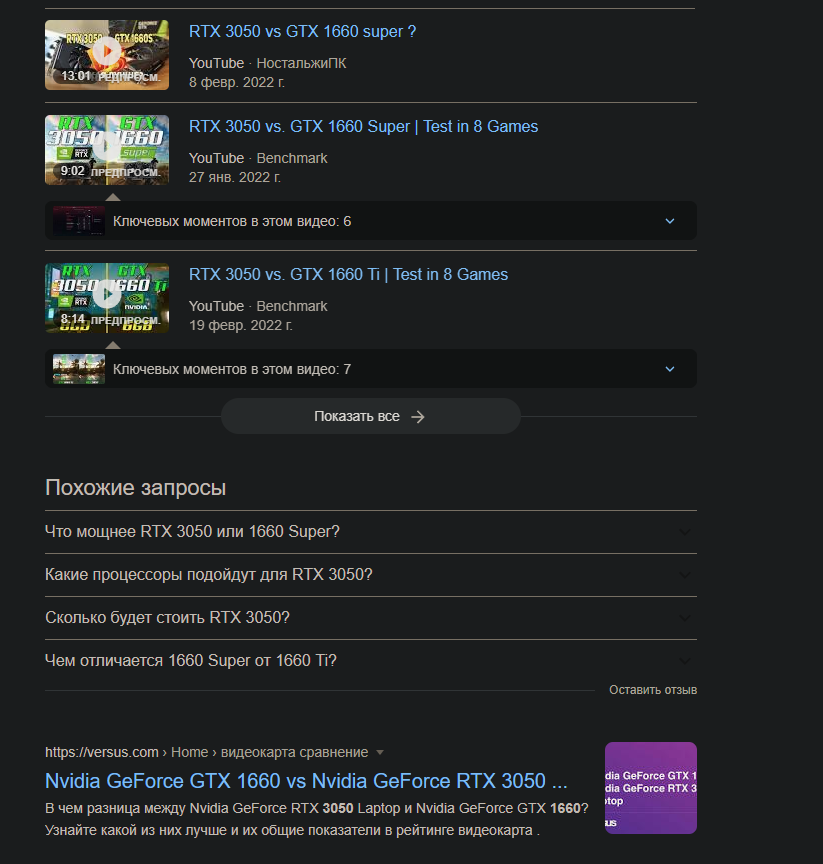
Task: Click '8 февр. 2022 г.' date text
Action: 237,82
